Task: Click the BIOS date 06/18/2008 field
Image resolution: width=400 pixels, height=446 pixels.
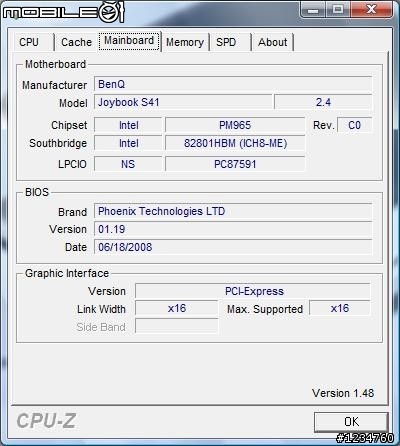Action: click(233, 247)
